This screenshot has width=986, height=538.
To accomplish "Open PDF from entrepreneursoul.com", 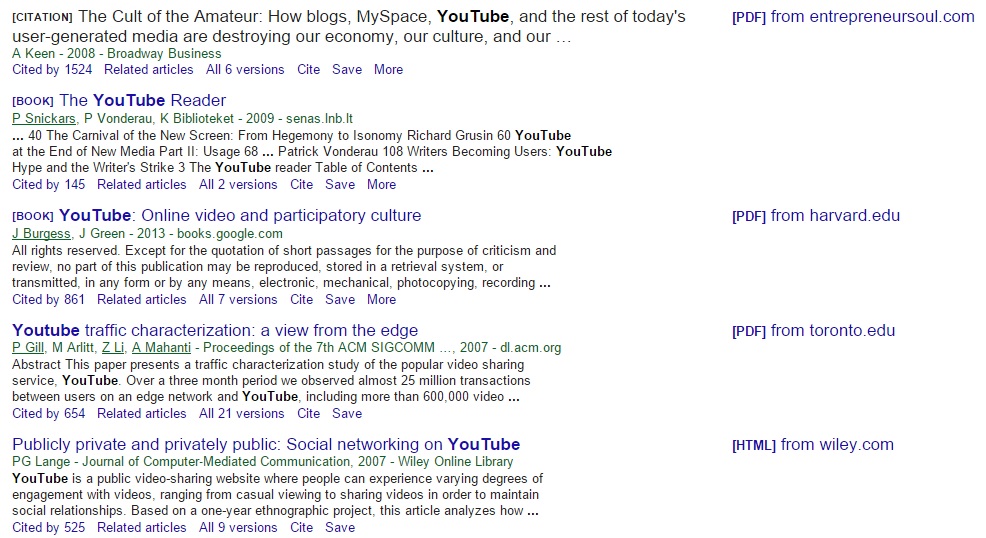I will click(853, 17).
